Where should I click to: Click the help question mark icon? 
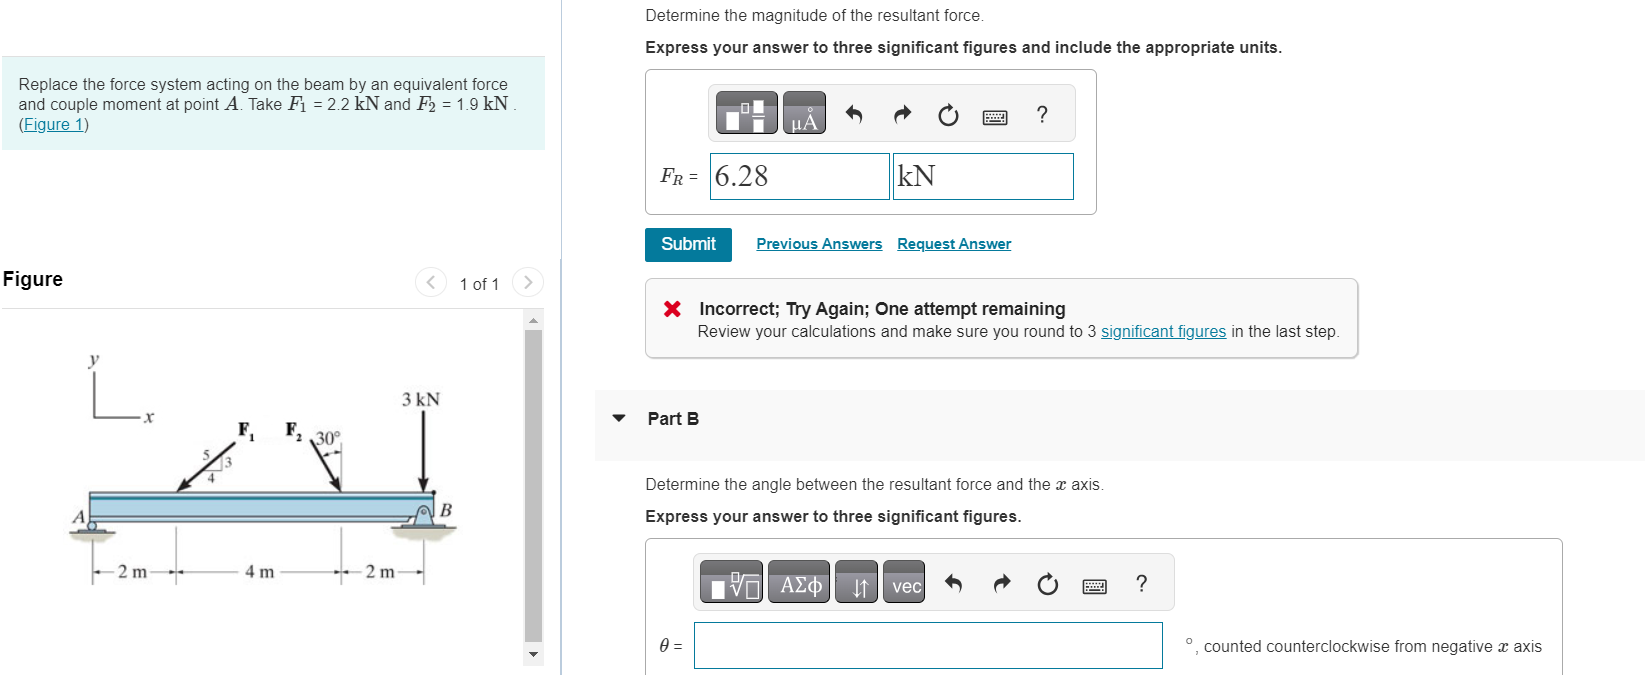[1041, 114]
